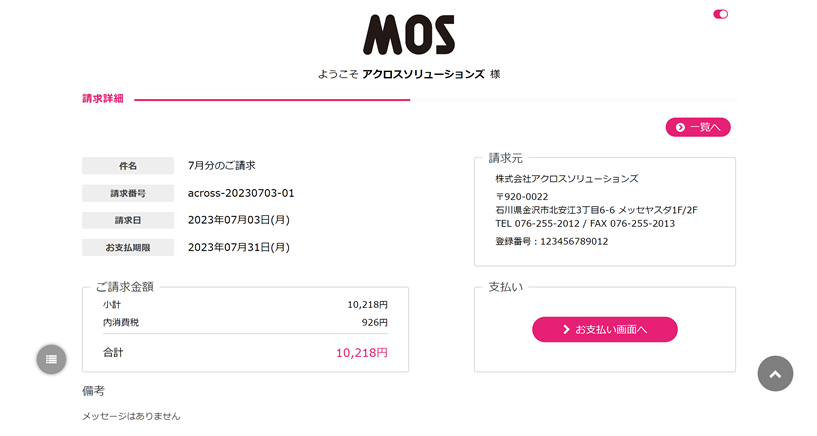
Task: Click the 請求日 value 2023年07月03日(月)
Action: [239, 220]
